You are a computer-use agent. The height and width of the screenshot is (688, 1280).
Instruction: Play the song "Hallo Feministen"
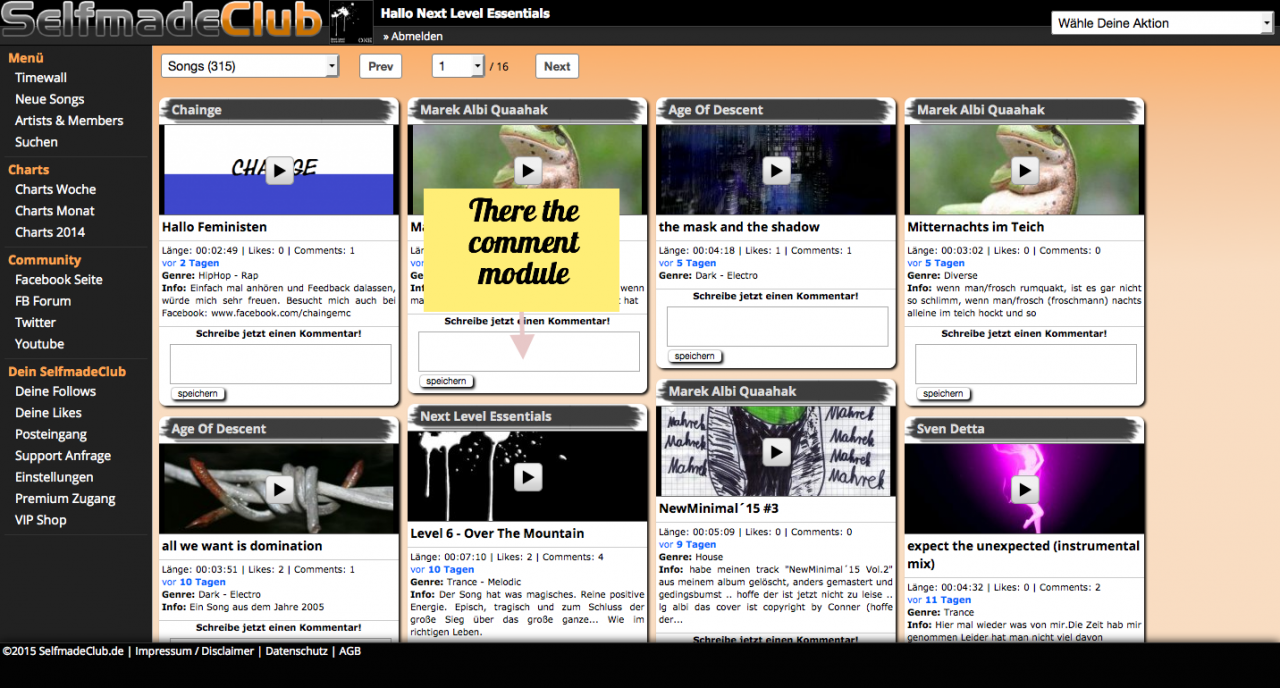click(280, 171)
